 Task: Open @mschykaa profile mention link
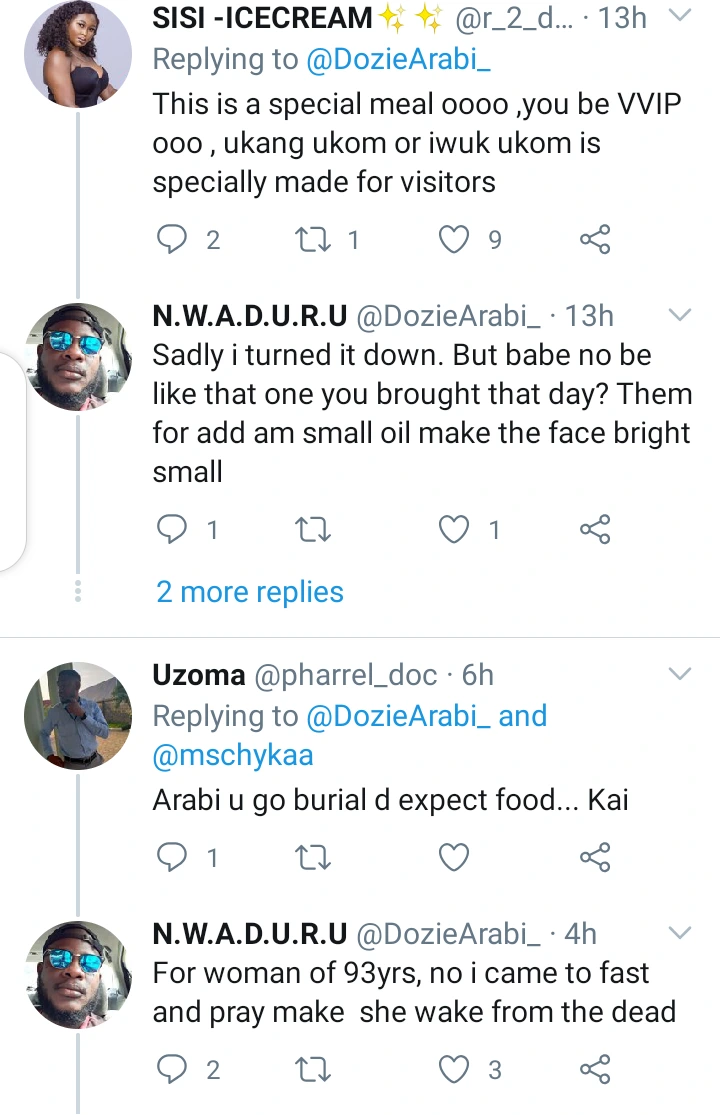[233, 755]
